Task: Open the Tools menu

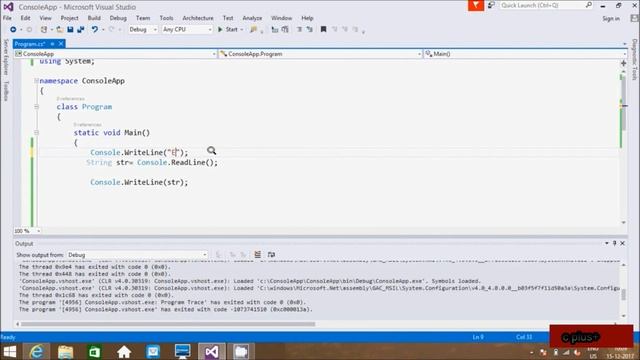Action: click(x=166, y=18)
